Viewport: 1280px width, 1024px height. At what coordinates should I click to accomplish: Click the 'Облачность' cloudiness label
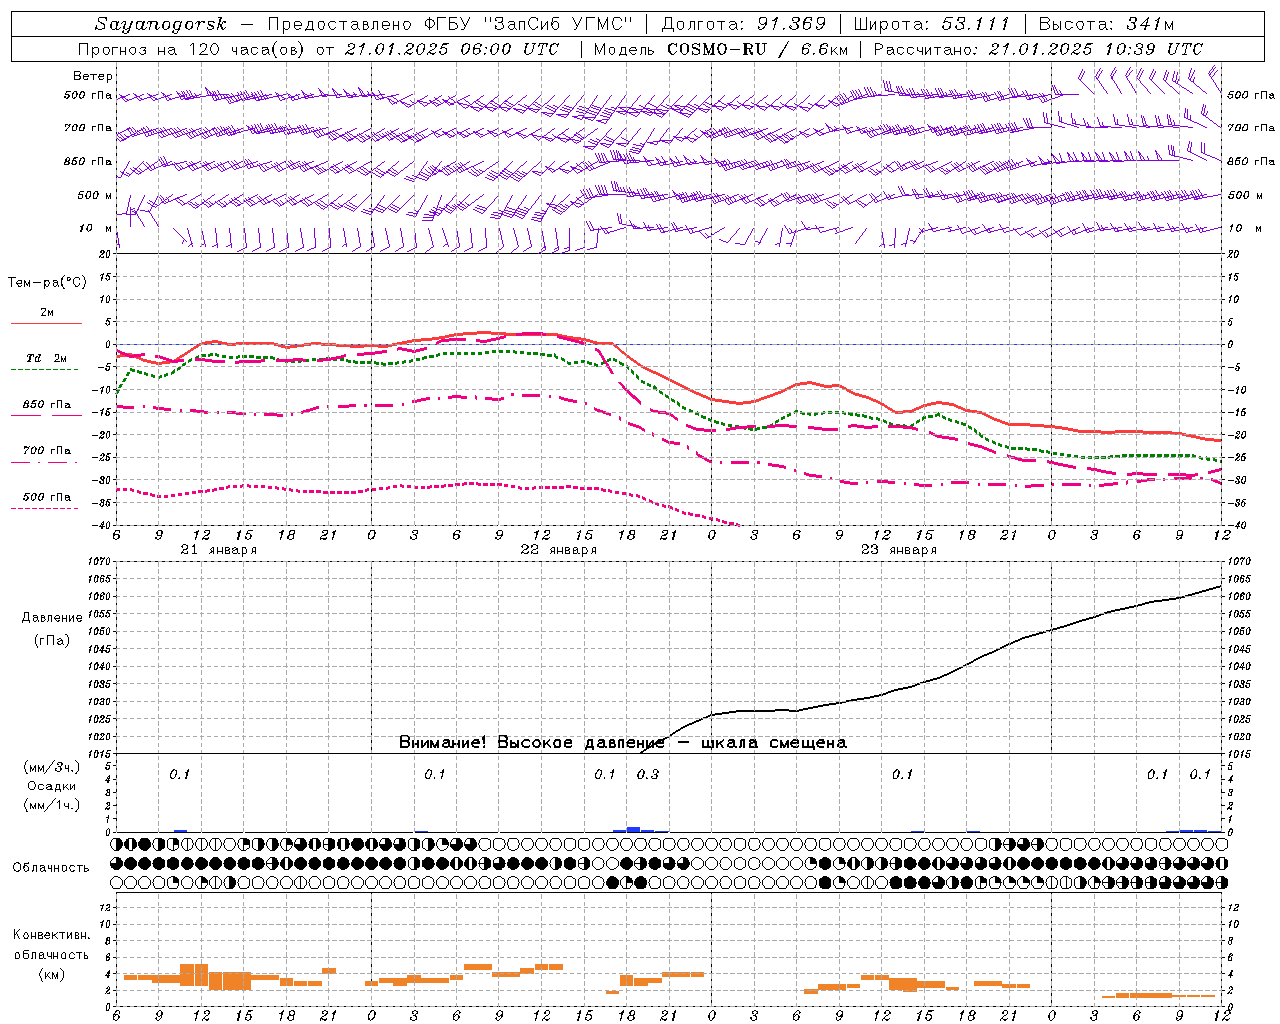pyautogui.click(x=51, y=867)
